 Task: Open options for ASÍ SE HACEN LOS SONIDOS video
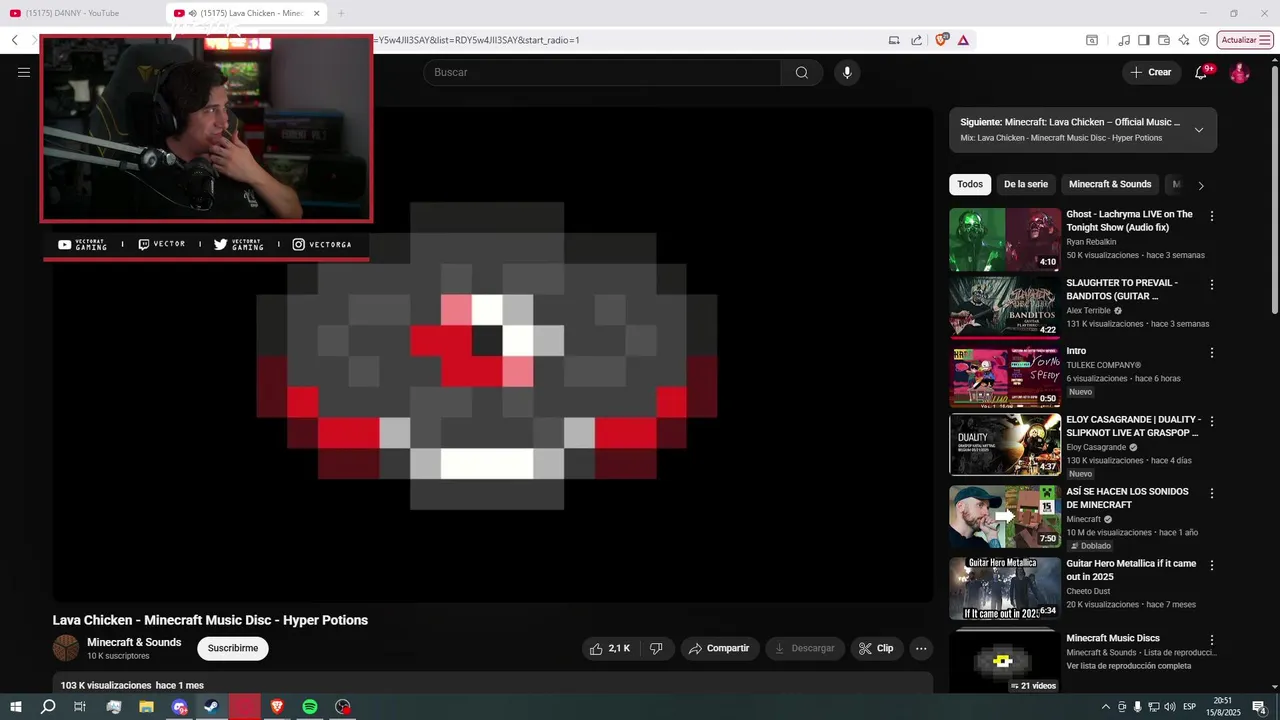point(1212,493)
